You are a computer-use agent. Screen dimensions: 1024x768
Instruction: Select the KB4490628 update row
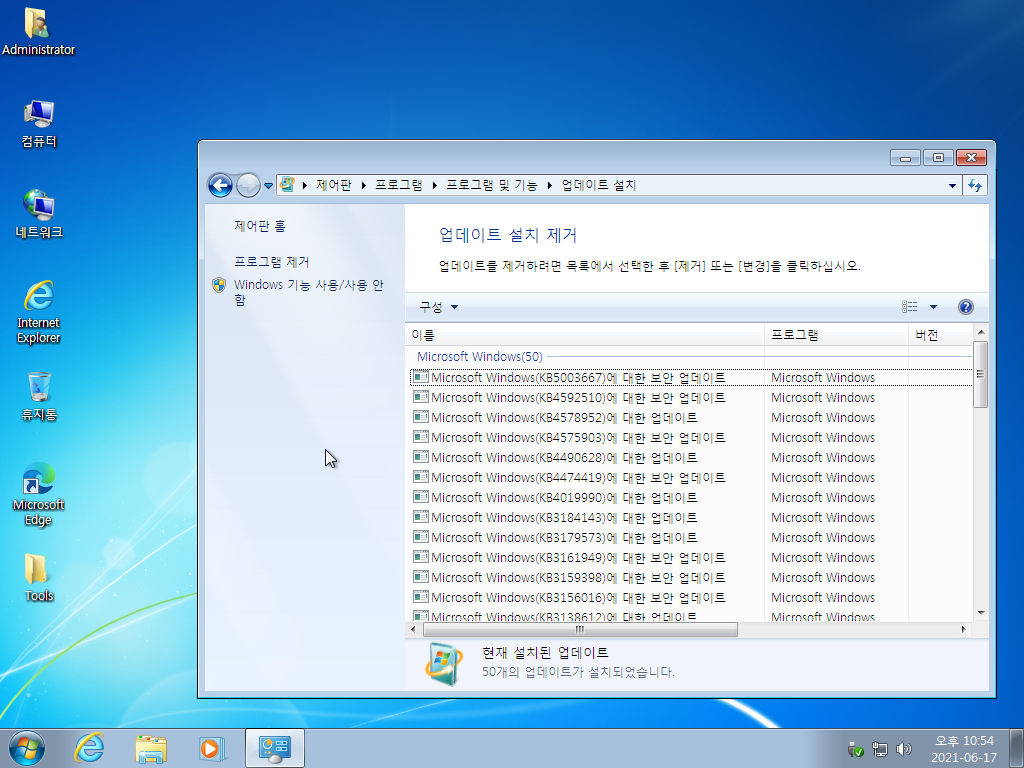coord(691,458)
